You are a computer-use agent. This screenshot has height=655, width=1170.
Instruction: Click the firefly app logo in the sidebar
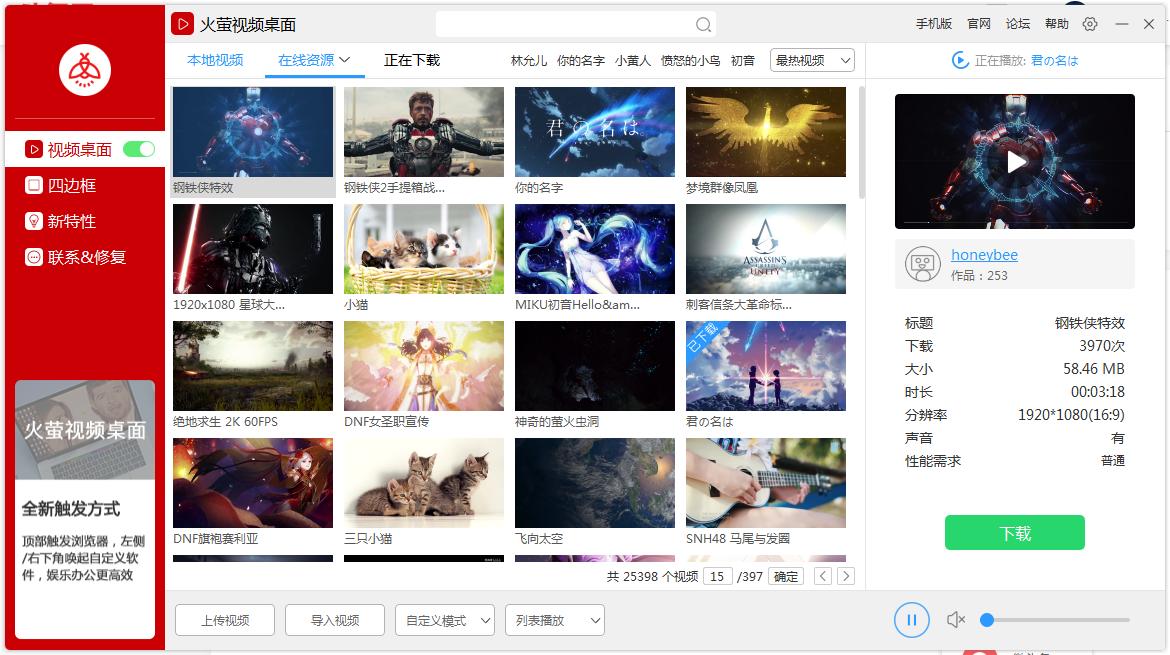tap(84, 70)
